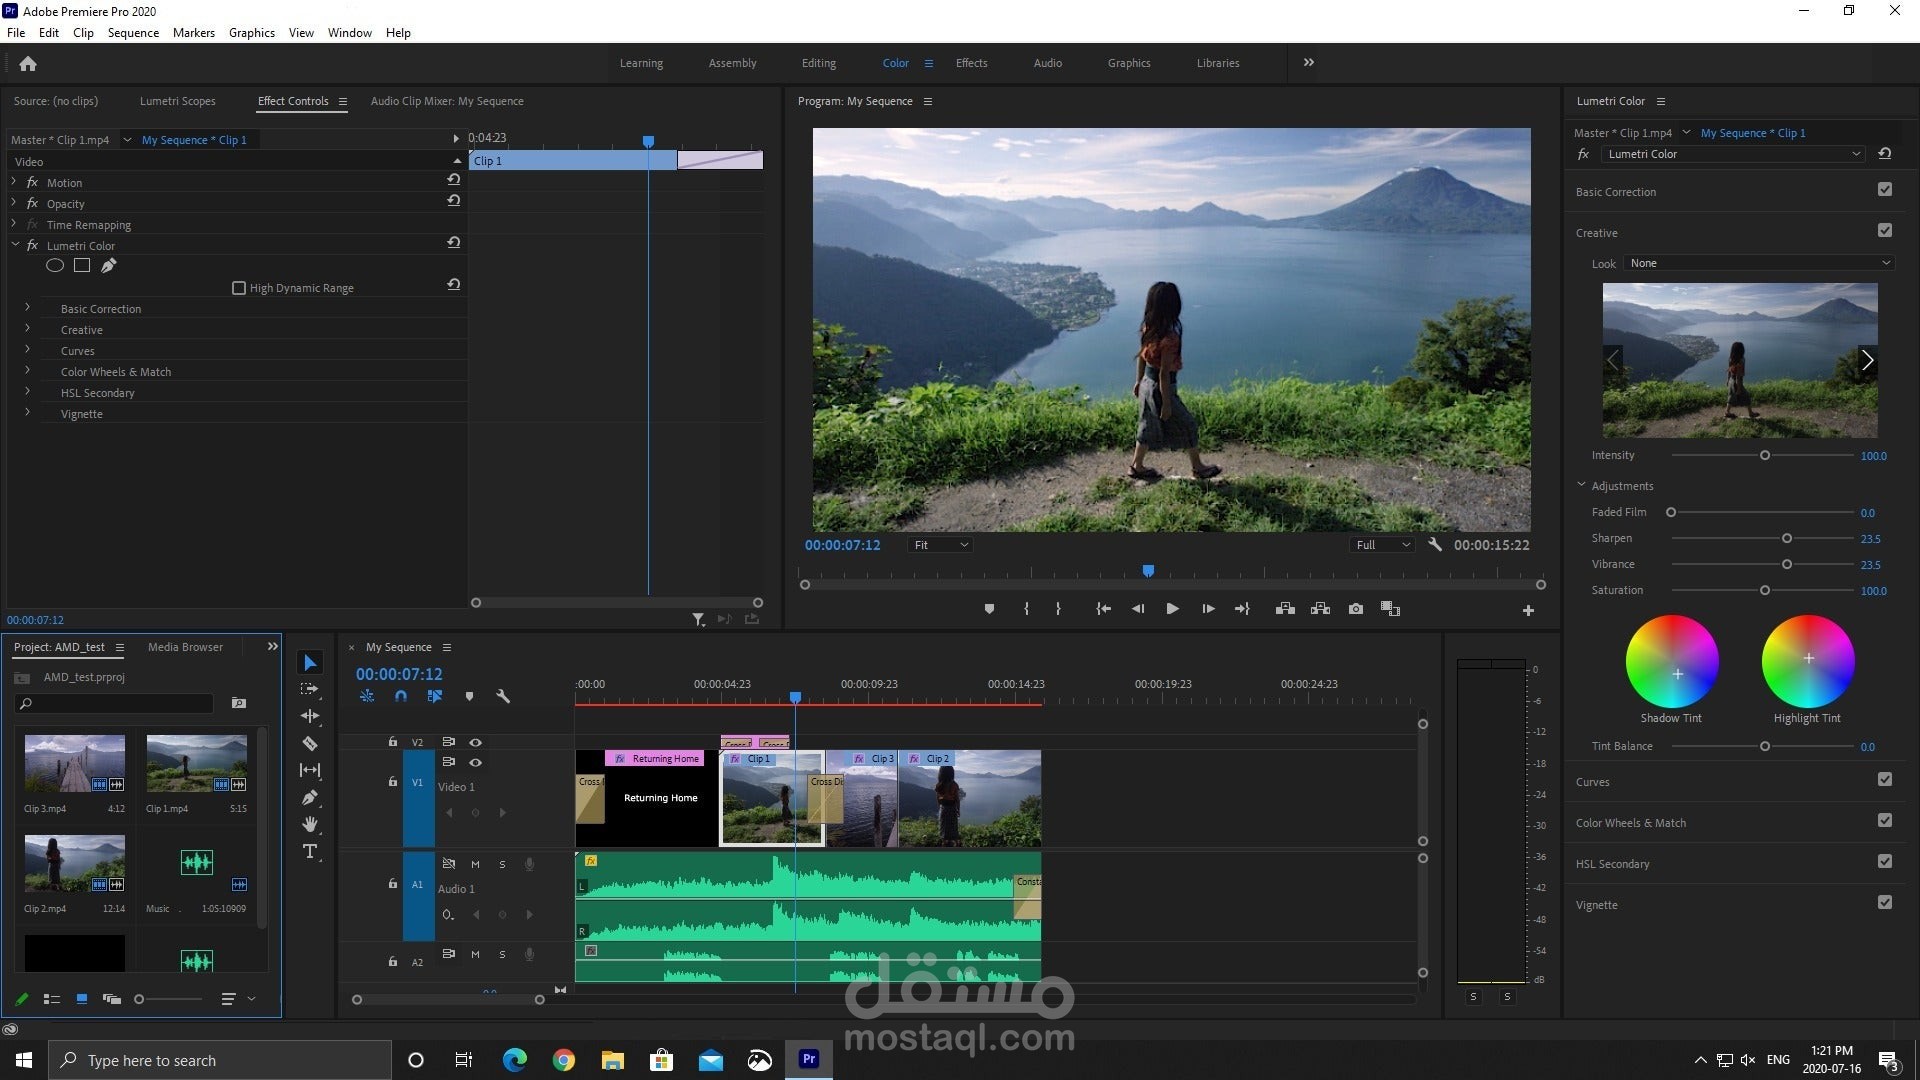Activate the Hand tool
The image size is (1920, 1080).
310,824
